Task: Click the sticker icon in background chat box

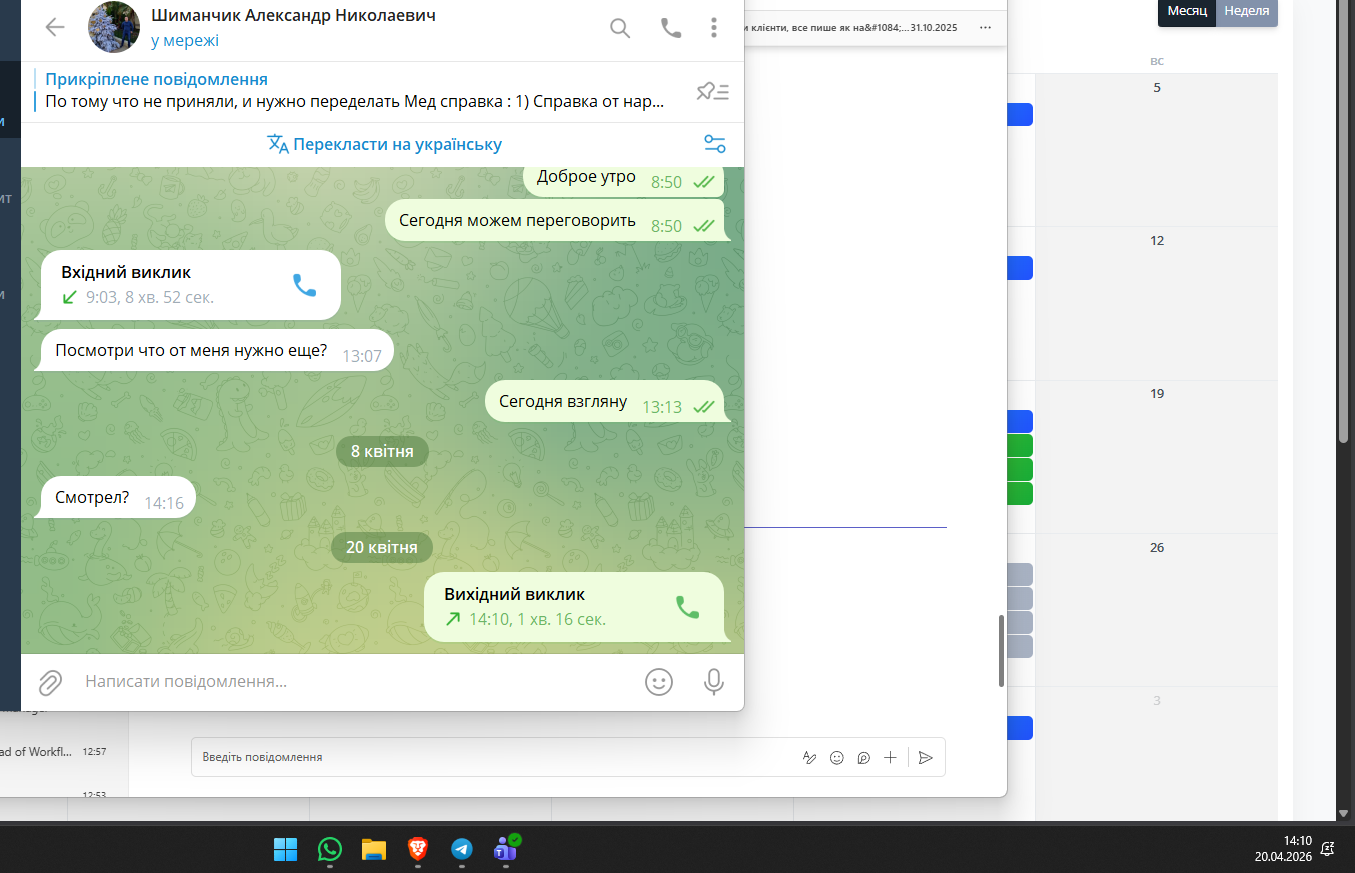Action: [864, 758]
